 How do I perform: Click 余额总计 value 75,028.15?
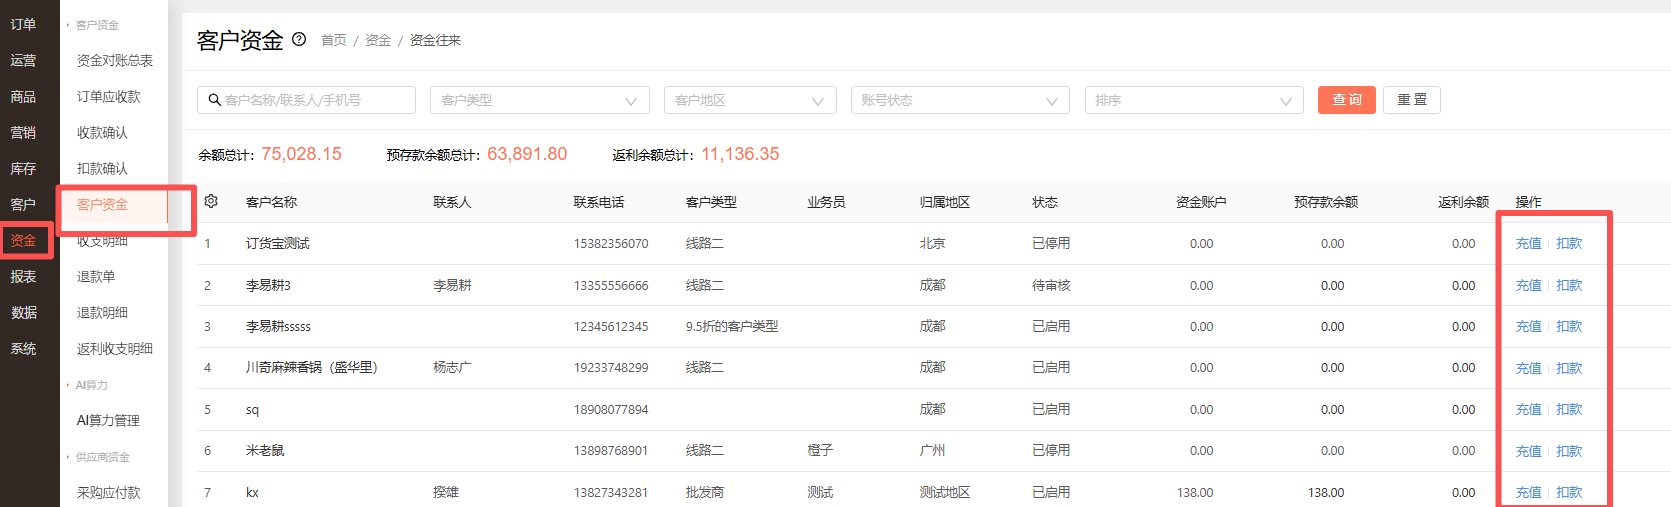tap(301, 154)
